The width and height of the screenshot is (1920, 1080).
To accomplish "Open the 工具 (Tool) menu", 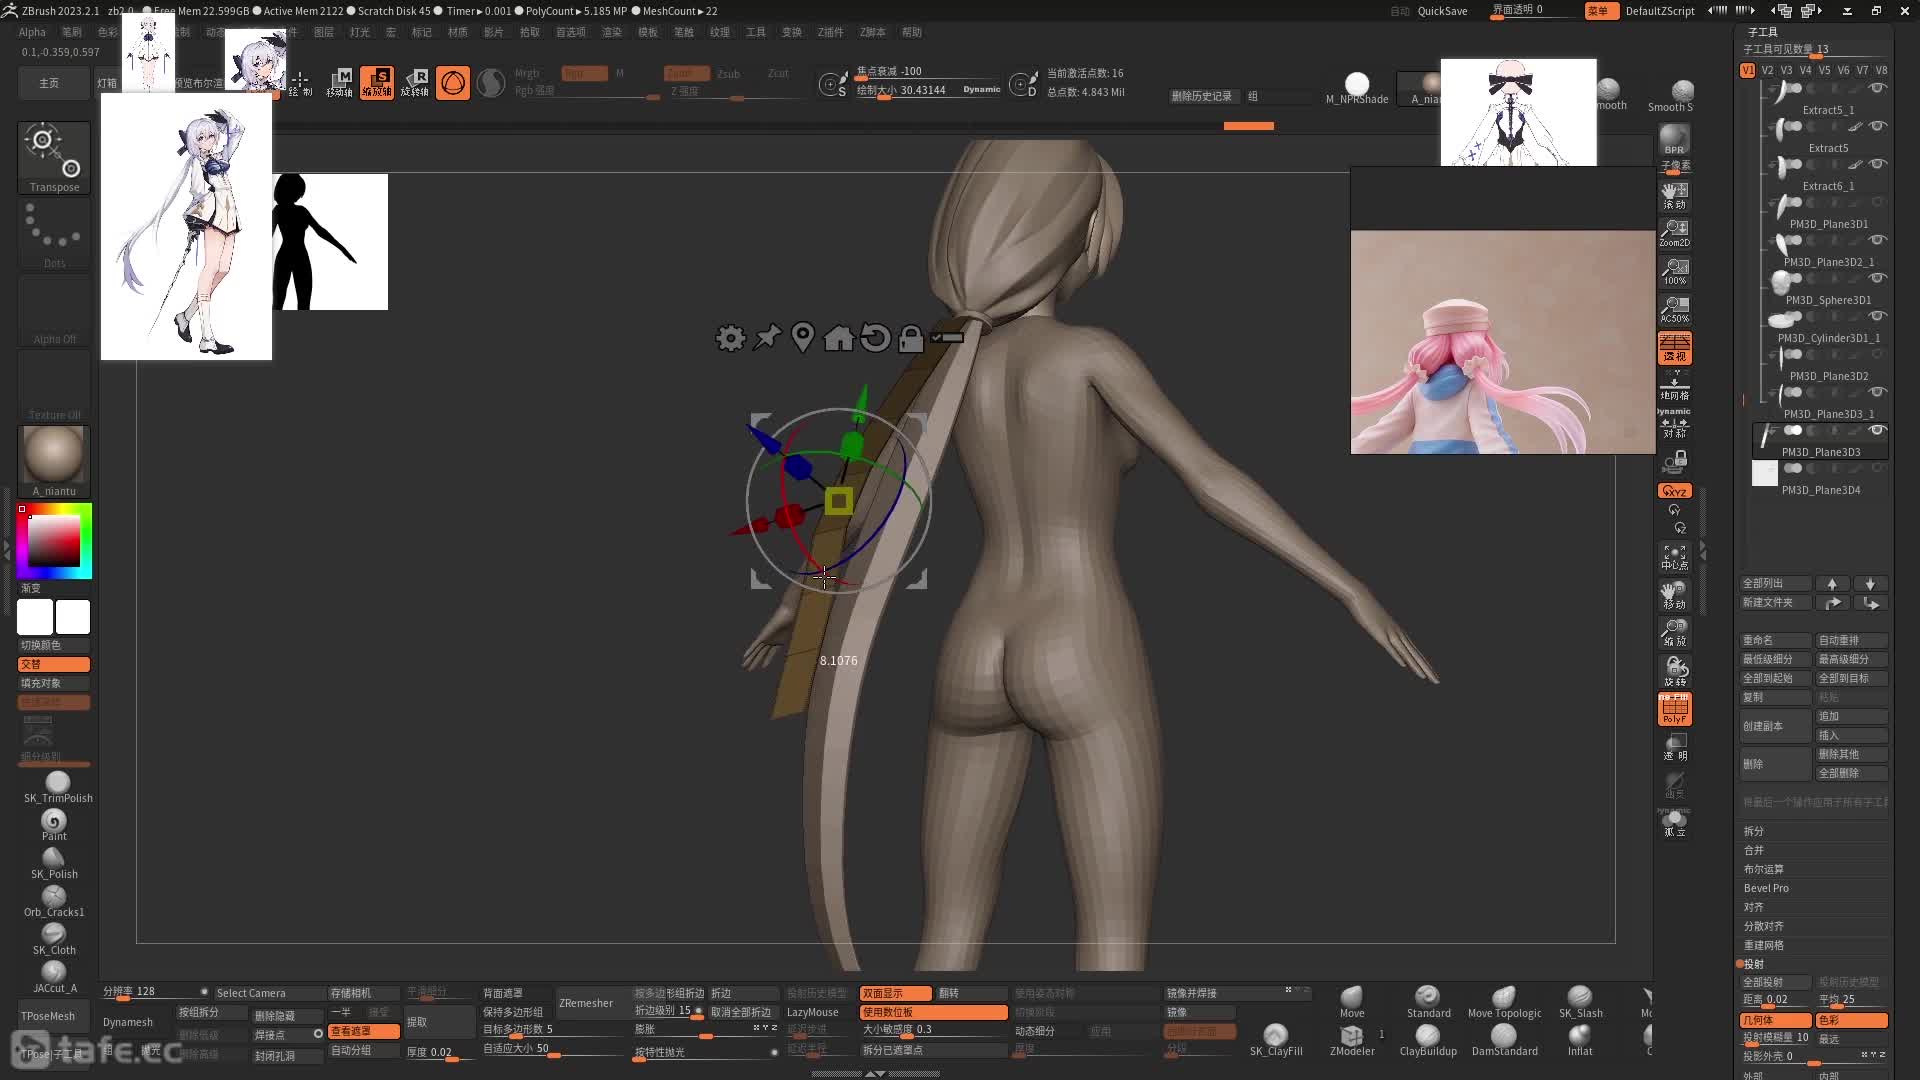I will 755,32.
